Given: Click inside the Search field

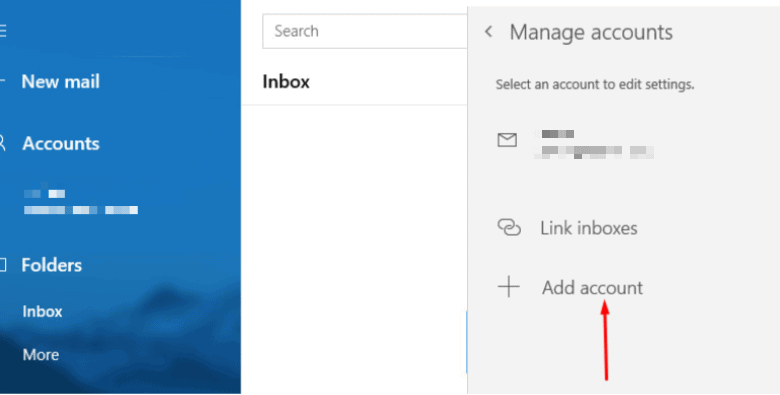Looking at the screenshot, I should [365, 31].
